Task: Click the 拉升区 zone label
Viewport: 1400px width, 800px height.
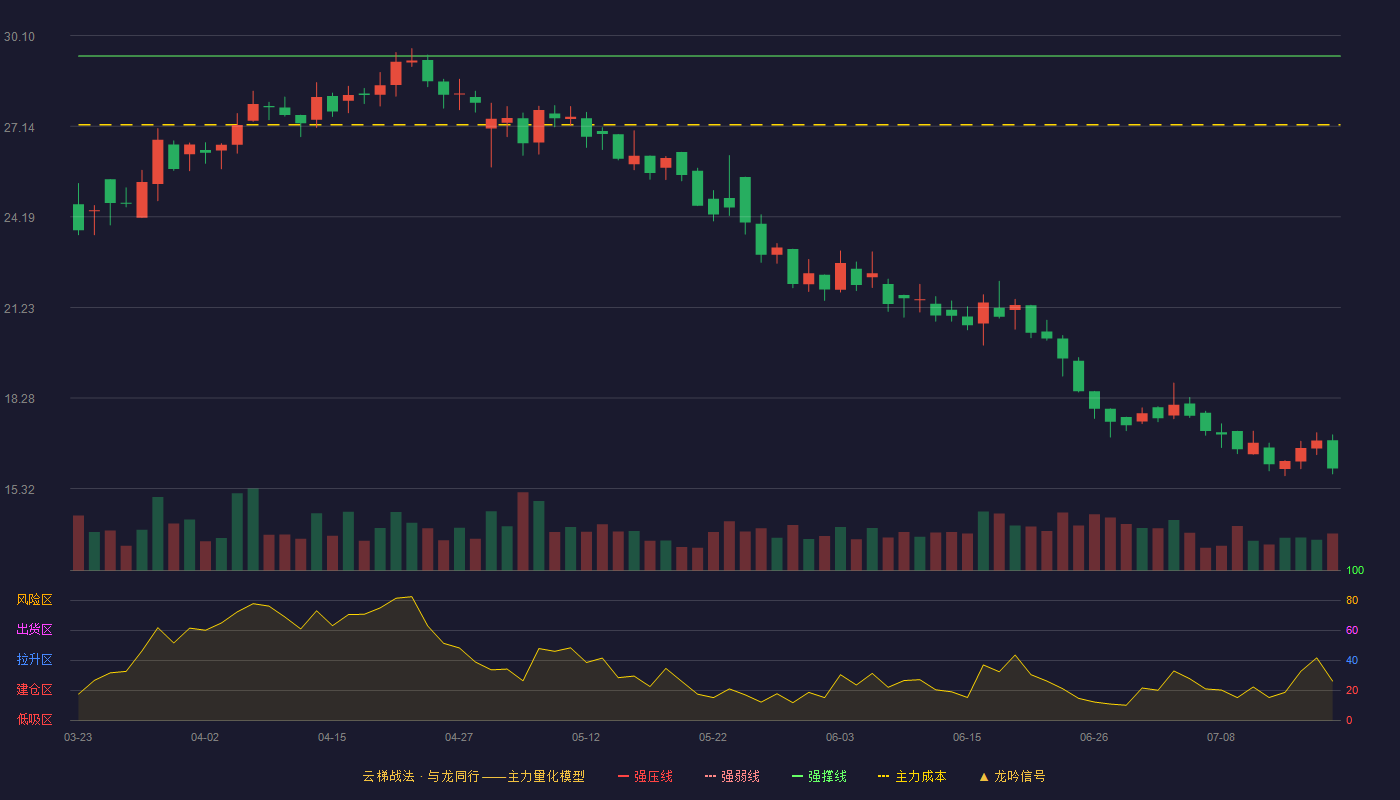Action: pos(34,660)
